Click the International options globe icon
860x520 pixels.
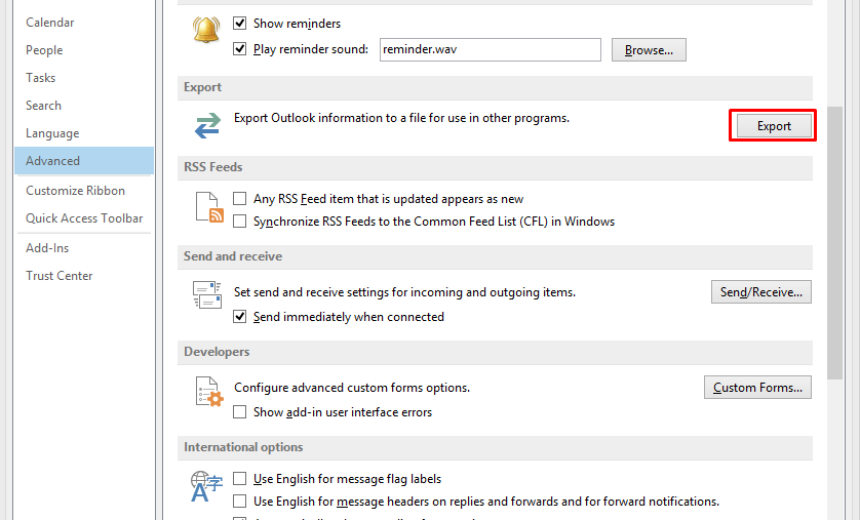[x=206, y=485]
